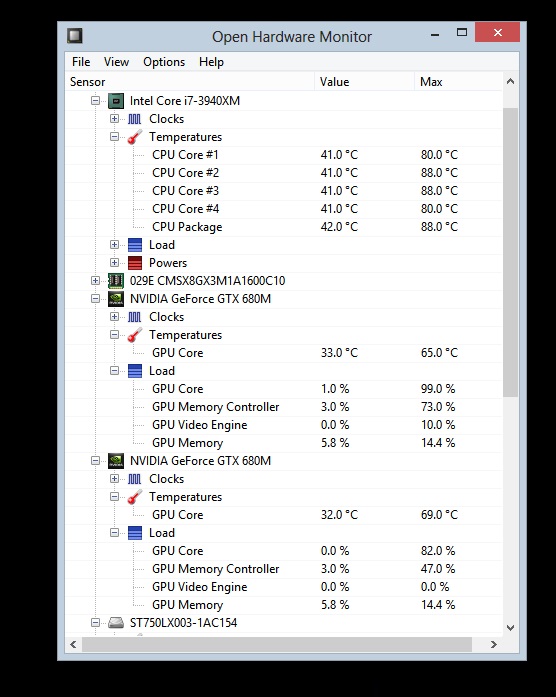556x697 pixels.
Task: Click the Intel Core i7-3940XM processor icon
Action: click(116, 101)
